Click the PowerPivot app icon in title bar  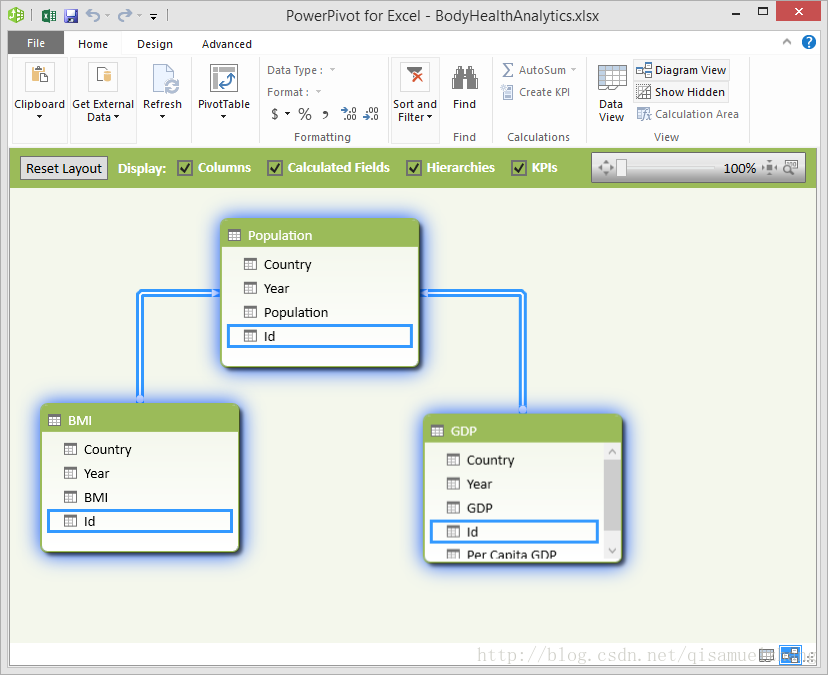[x=16, y=15]
